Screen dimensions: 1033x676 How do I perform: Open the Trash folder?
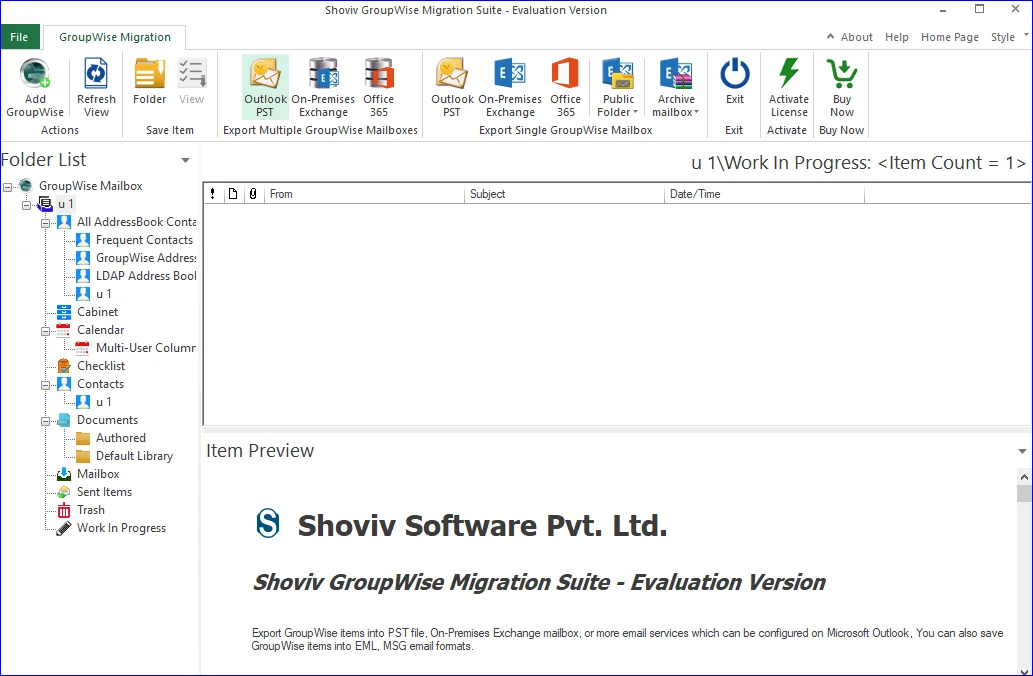click(x=91, y=510)
